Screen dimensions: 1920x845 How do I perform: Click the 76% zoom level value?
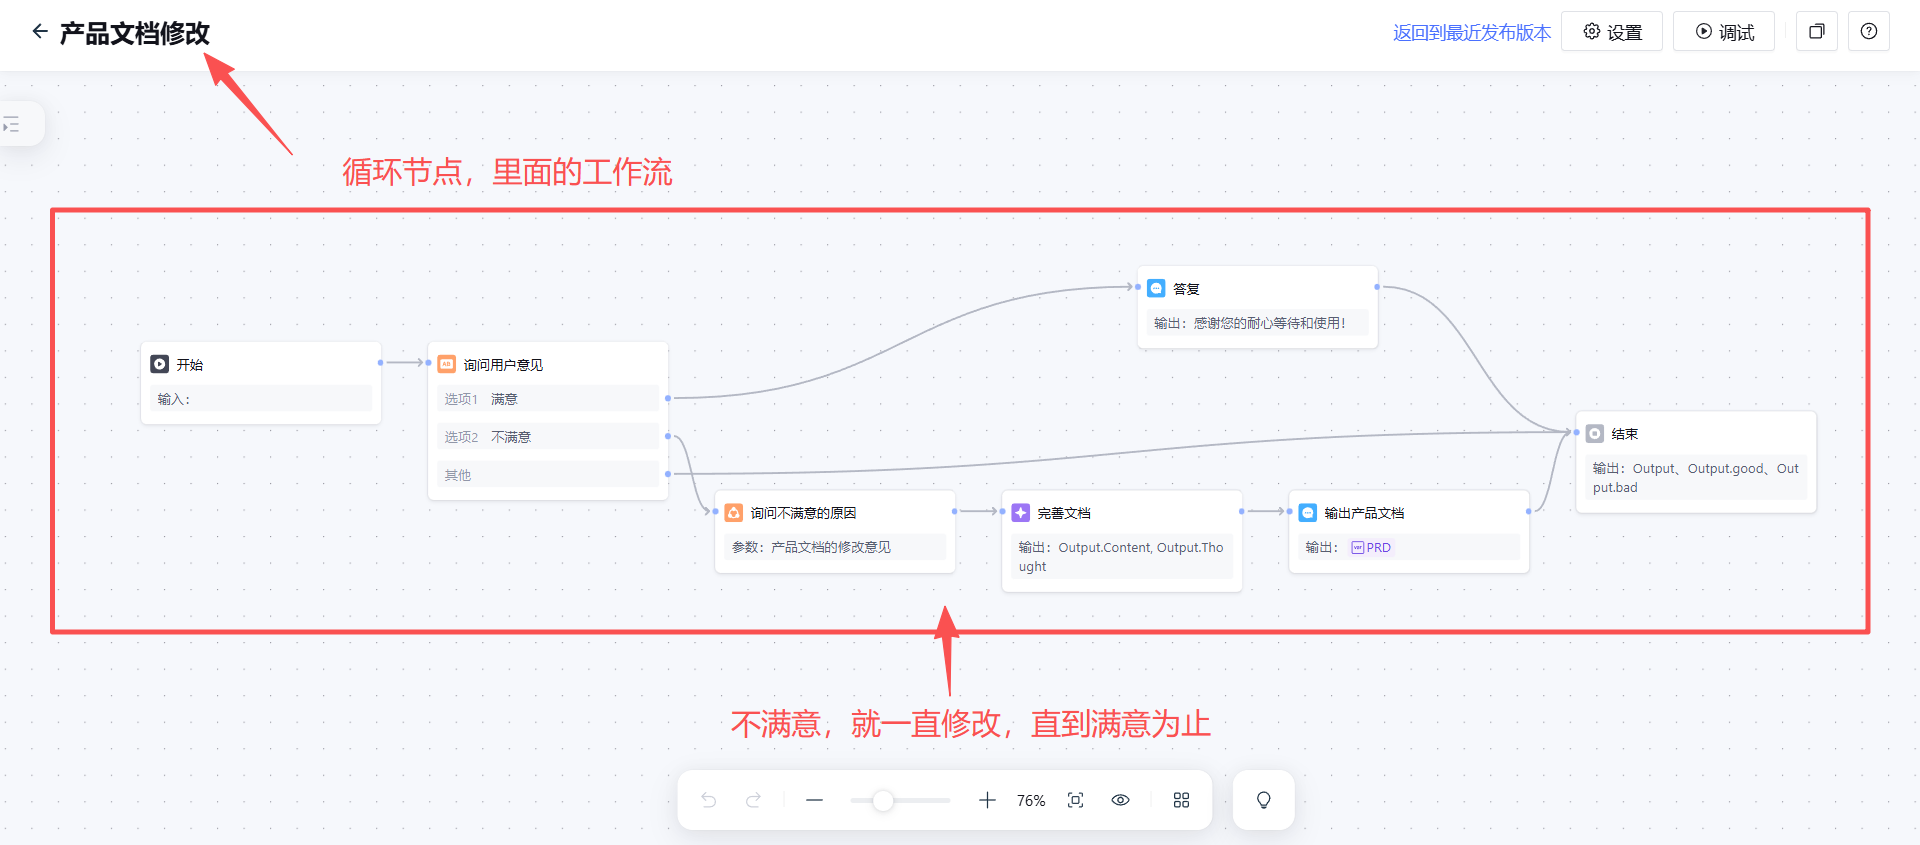pyautogui.click(x=1031, y=801)
